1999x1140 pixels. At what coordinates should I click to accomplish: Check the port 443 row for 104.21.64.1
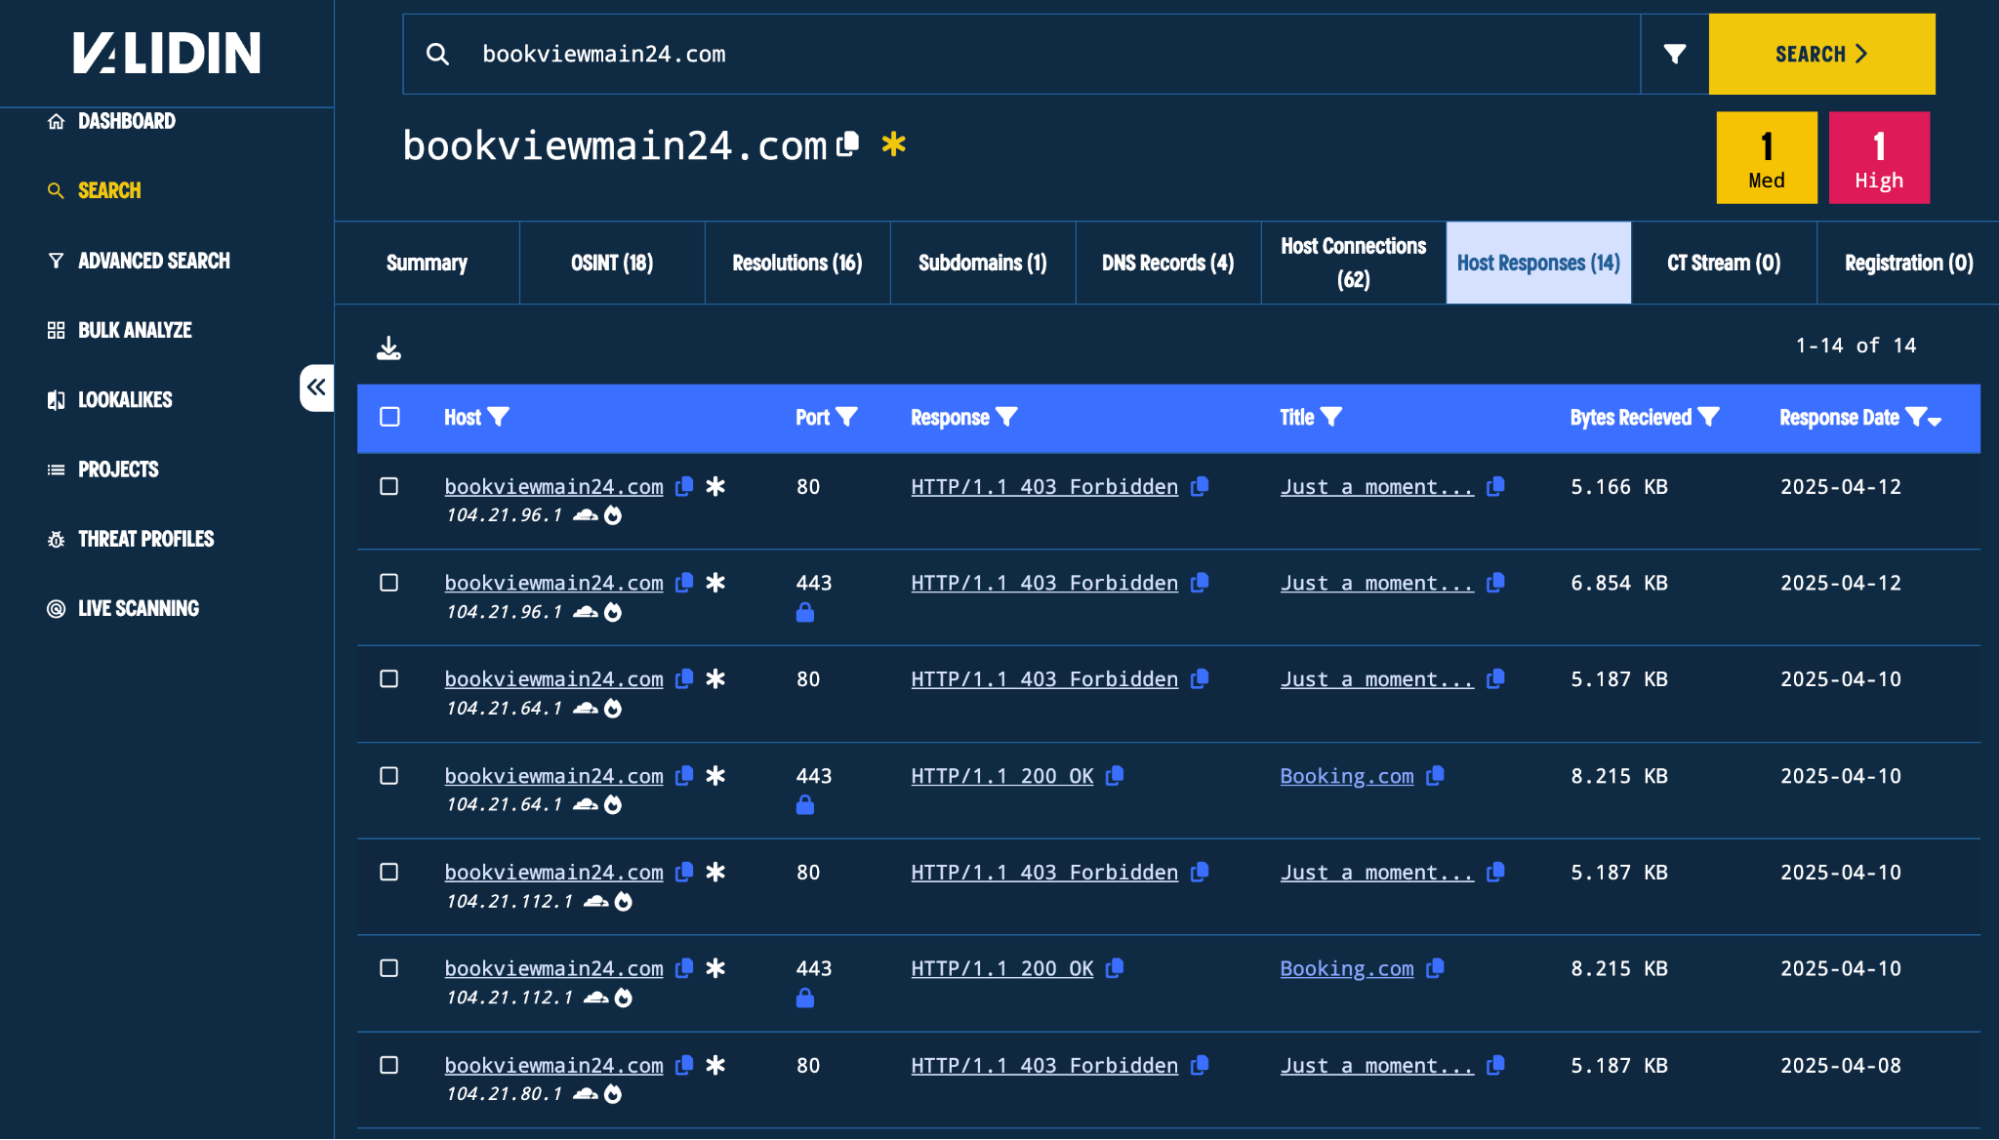click(x=390, y=775)
